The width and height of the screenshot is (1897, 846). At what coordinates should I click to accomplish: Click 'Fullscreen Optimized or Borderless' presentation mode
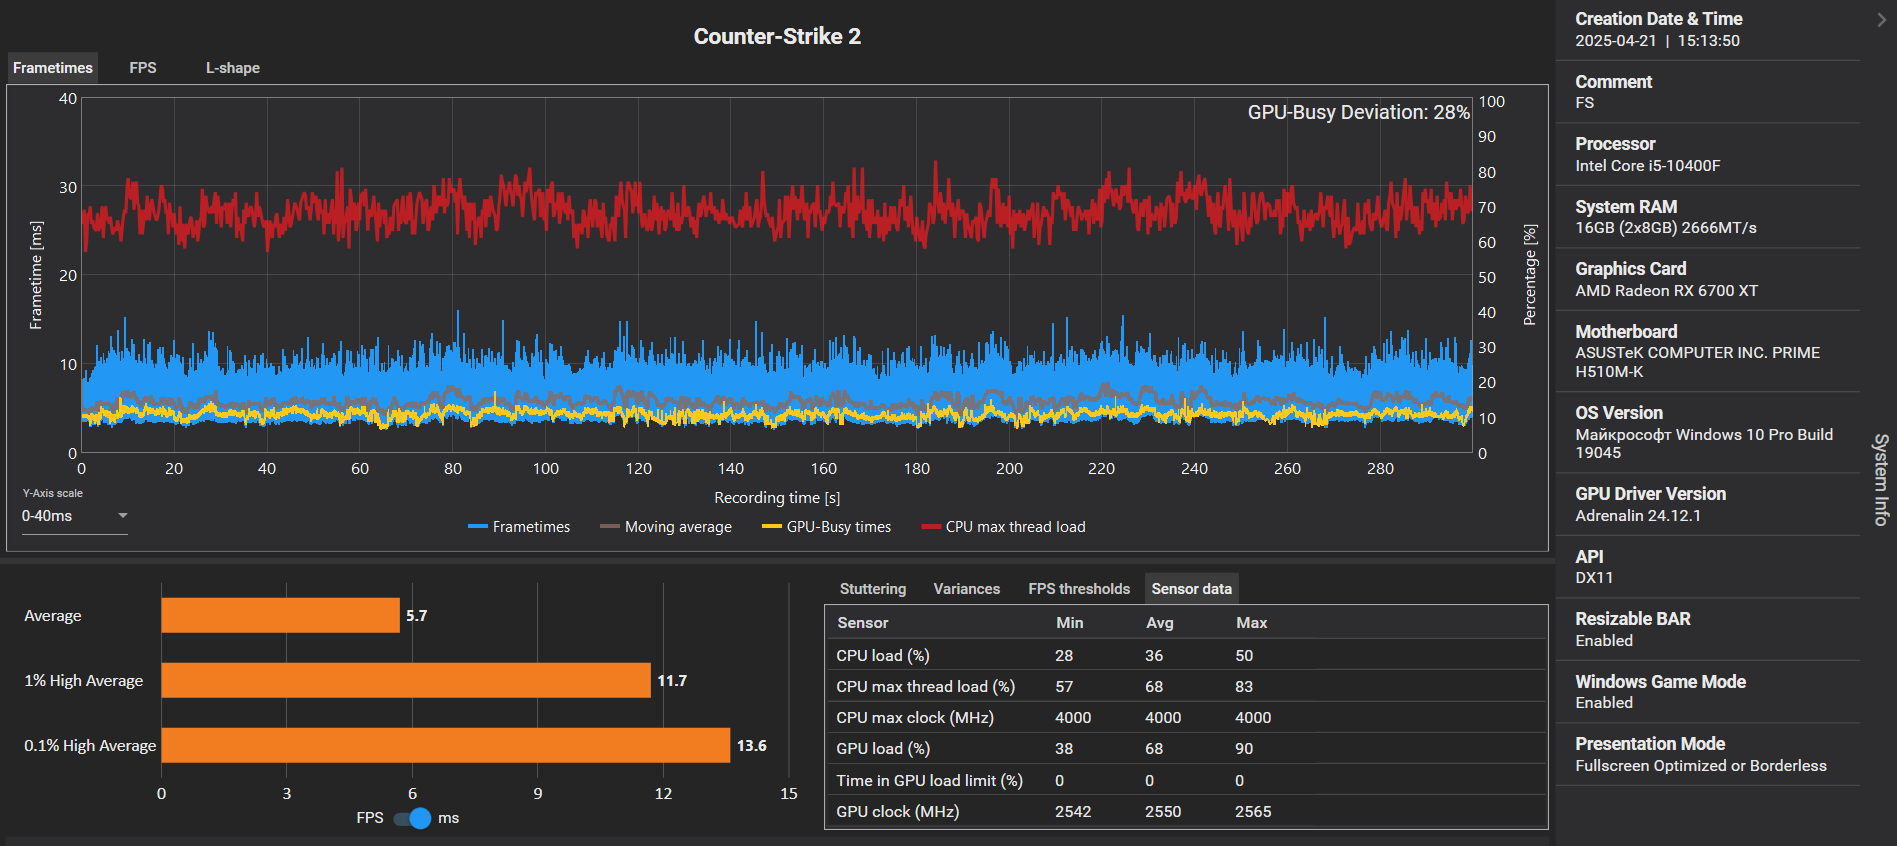pyautogui.click(x=1701, y=766)
